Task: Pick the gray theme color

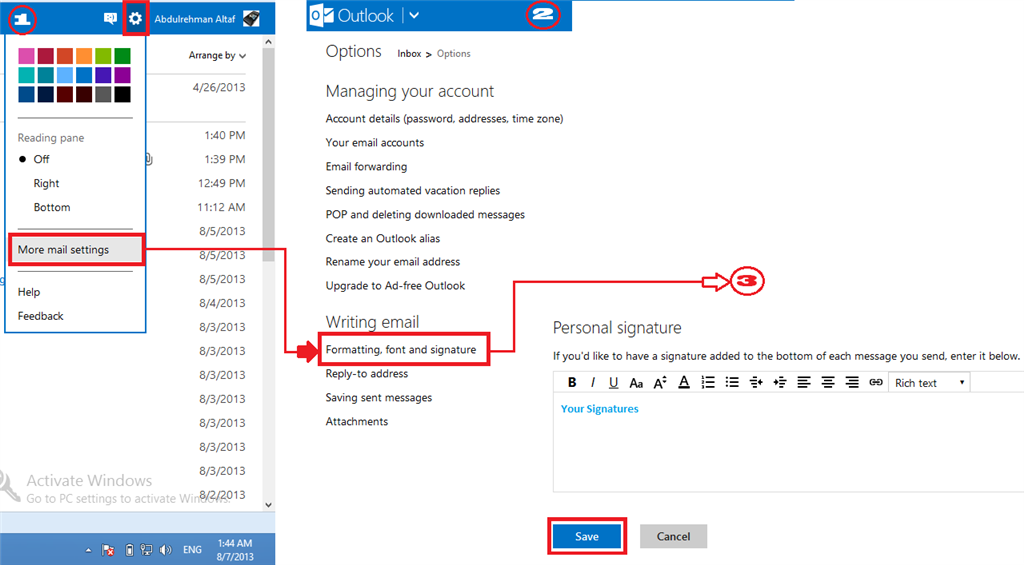Action: [x=103, y=95]
